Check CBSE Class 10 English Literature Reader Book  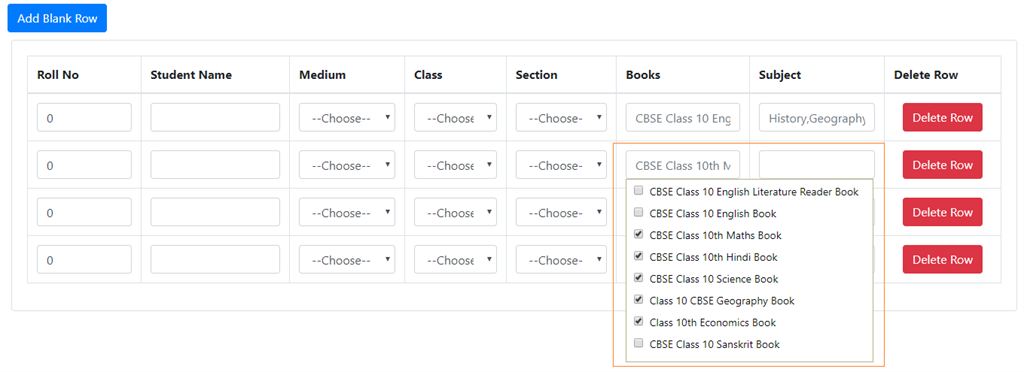tap(639, 192)
